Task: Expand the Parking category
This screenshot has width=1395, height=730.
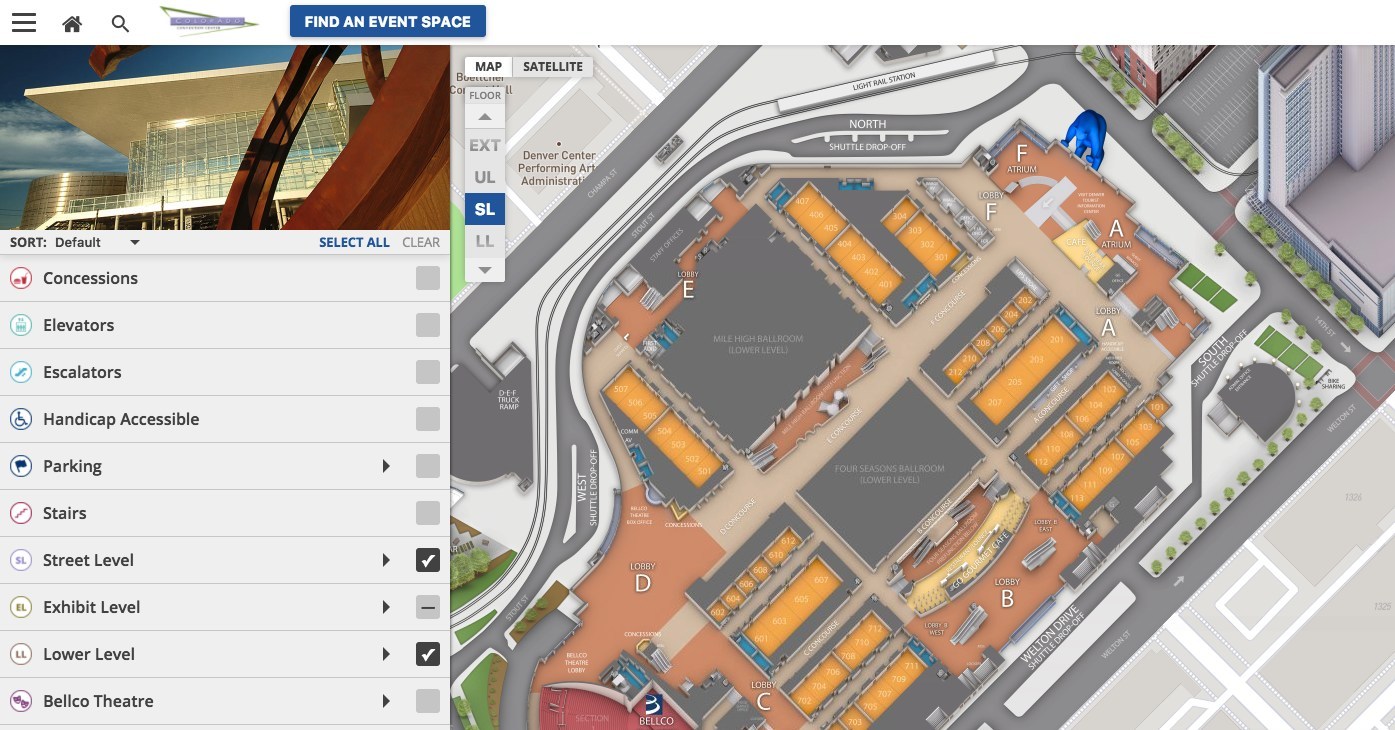Action: (387, 466)
